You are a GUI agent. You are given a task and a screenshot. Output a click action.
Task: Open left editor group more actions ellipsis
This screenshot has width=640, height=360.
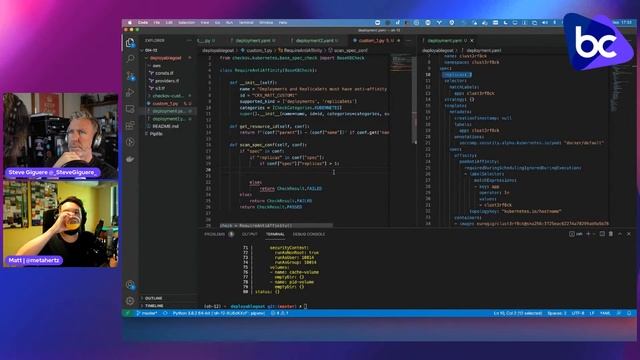coord(409,41)
